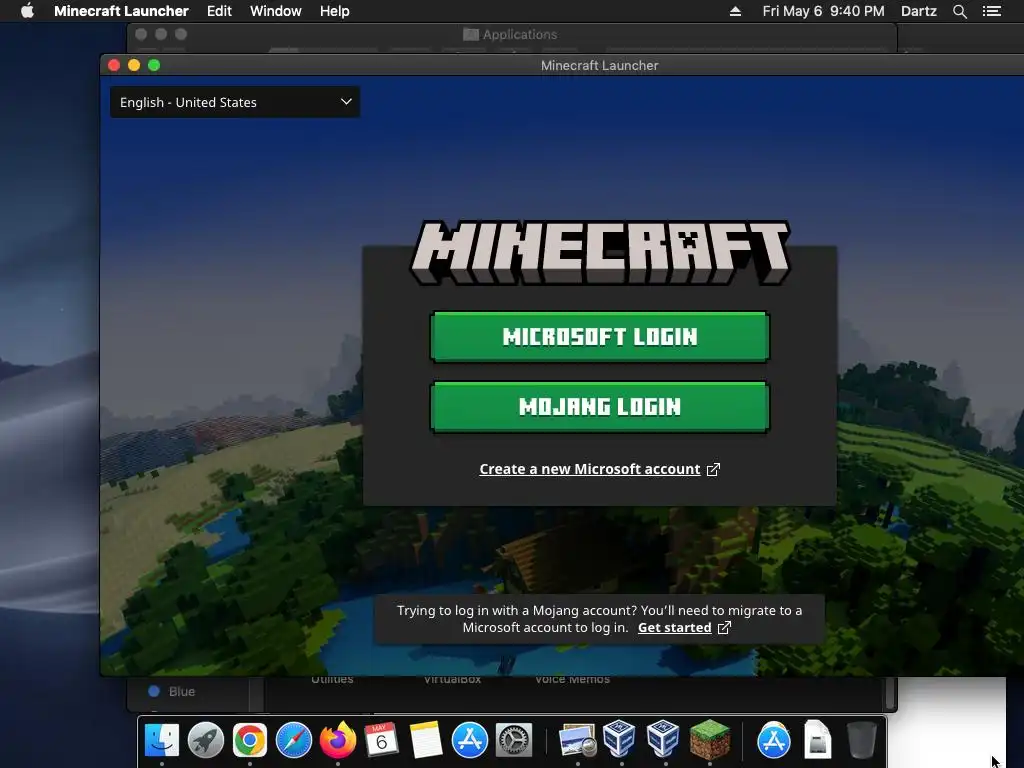Click the external-link icon beside Get started
Screen dimensions: 1024x768
tap(724, 628)
